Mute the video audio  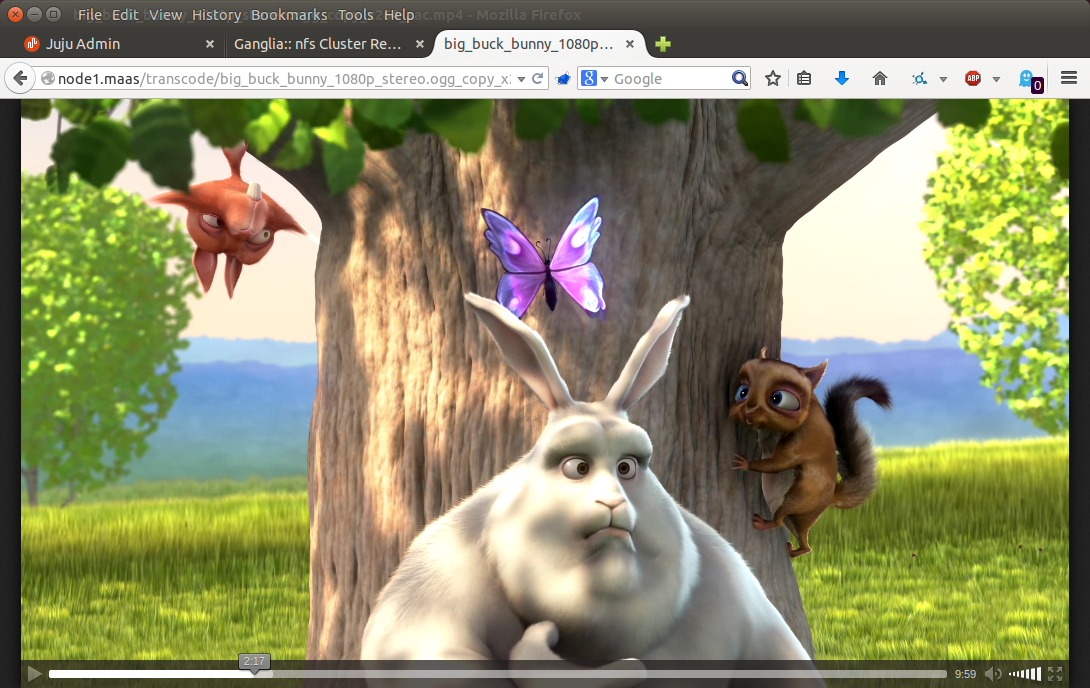(993, 673)
